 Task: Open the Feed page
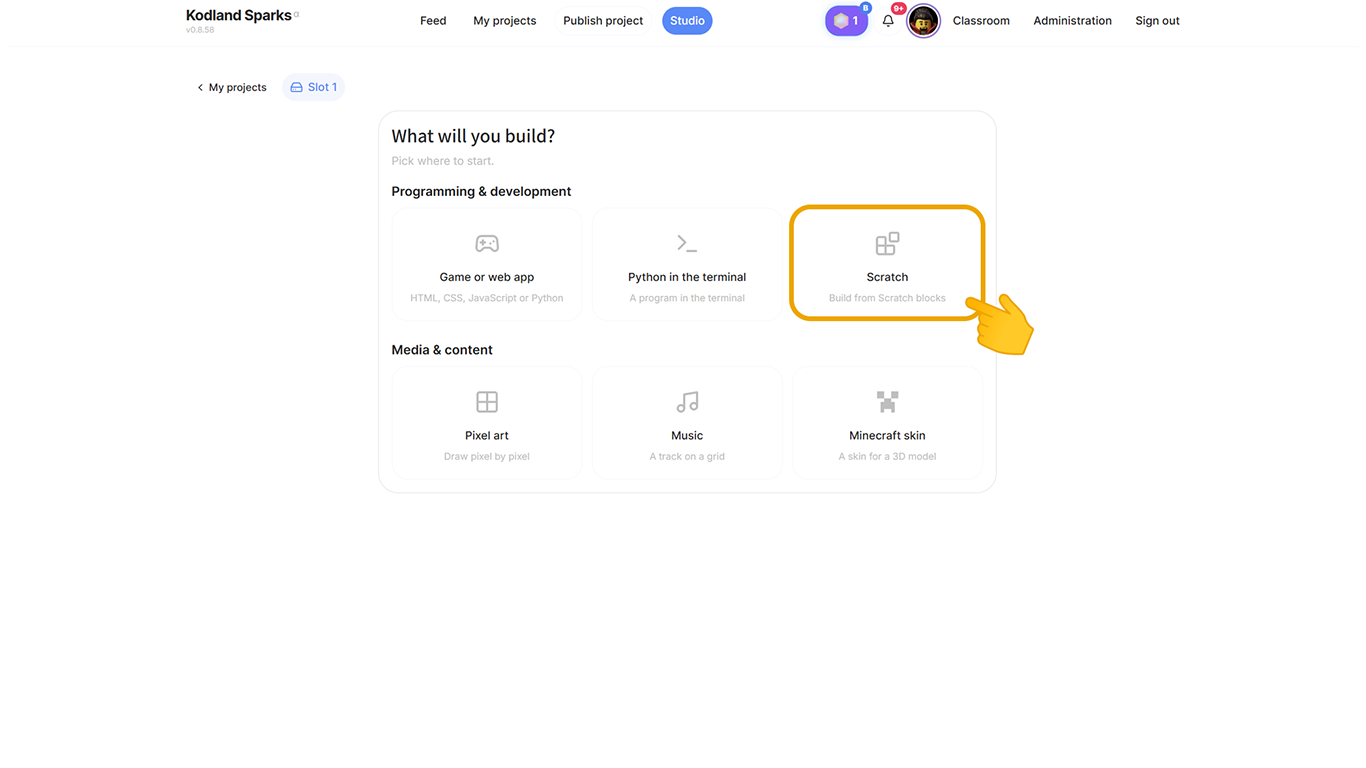433,21
